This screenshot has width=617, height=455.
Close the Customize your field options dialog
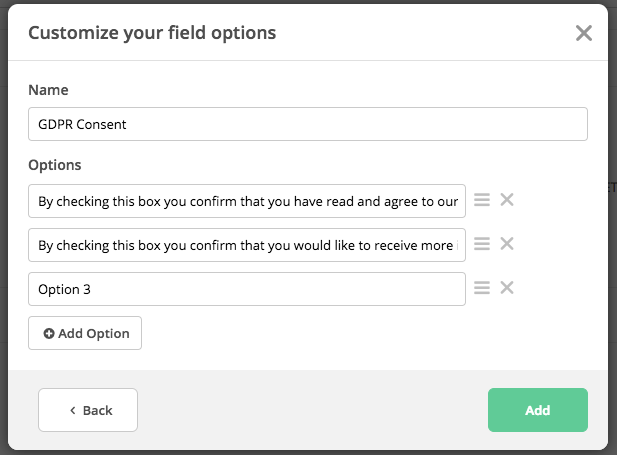[x=584, y=33]
